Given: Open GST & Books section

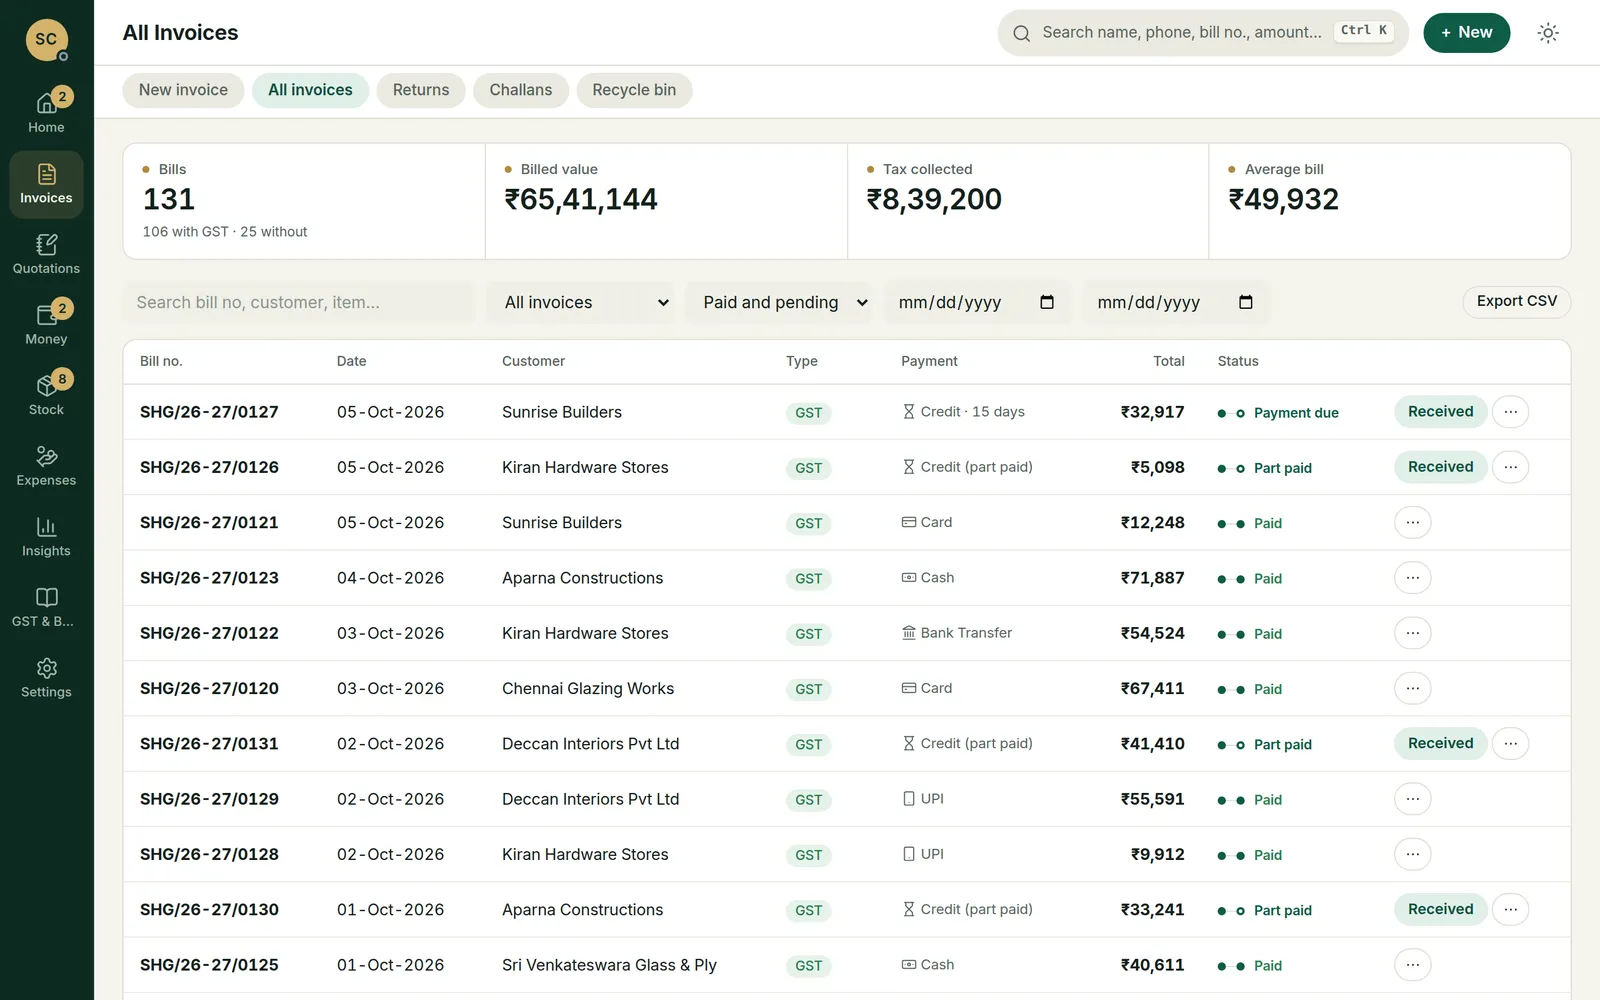Looking at the screenshot, I should click(46, 608).
